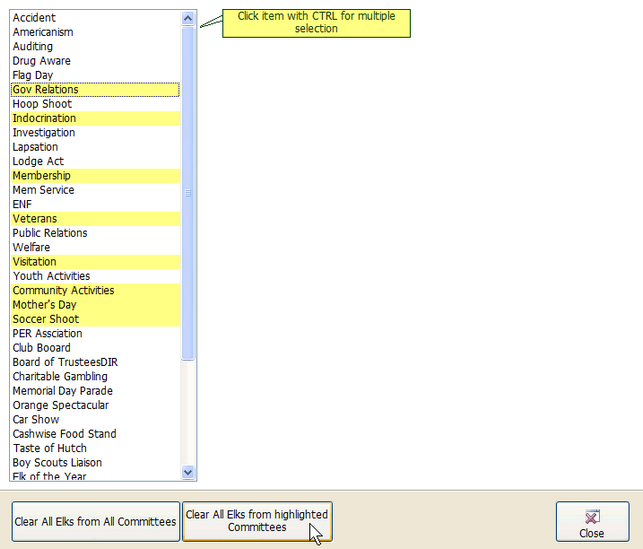643x549 pixels.
Task: Pick Boy Scouts Liaison from list
Action: [57, 463]
